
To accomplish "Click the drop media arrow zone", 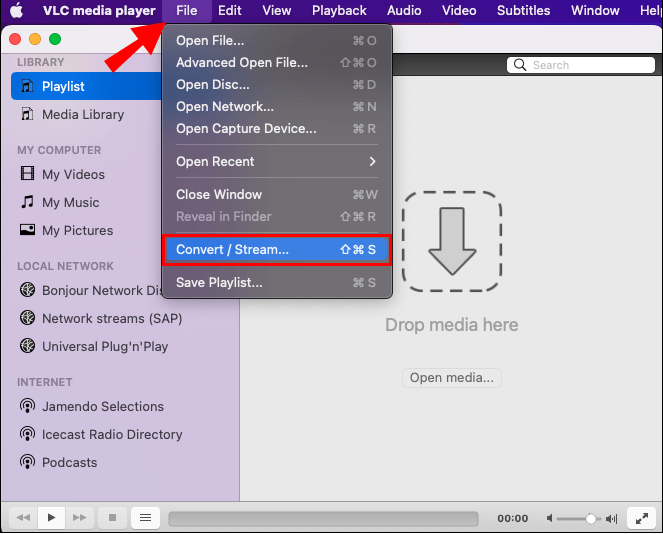I will tap(452, 241).
